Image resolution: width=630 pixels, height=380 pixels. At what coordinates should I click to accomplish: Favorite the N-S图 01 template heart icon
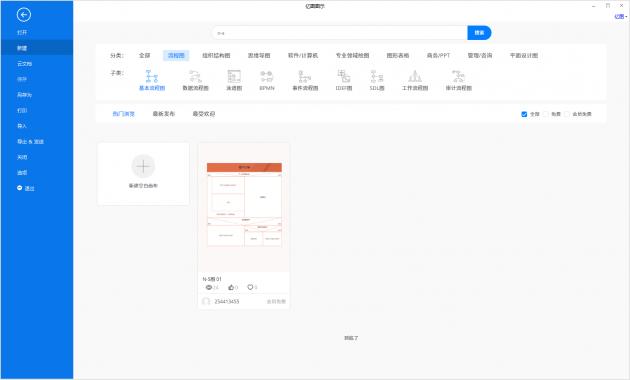point(250,287)
